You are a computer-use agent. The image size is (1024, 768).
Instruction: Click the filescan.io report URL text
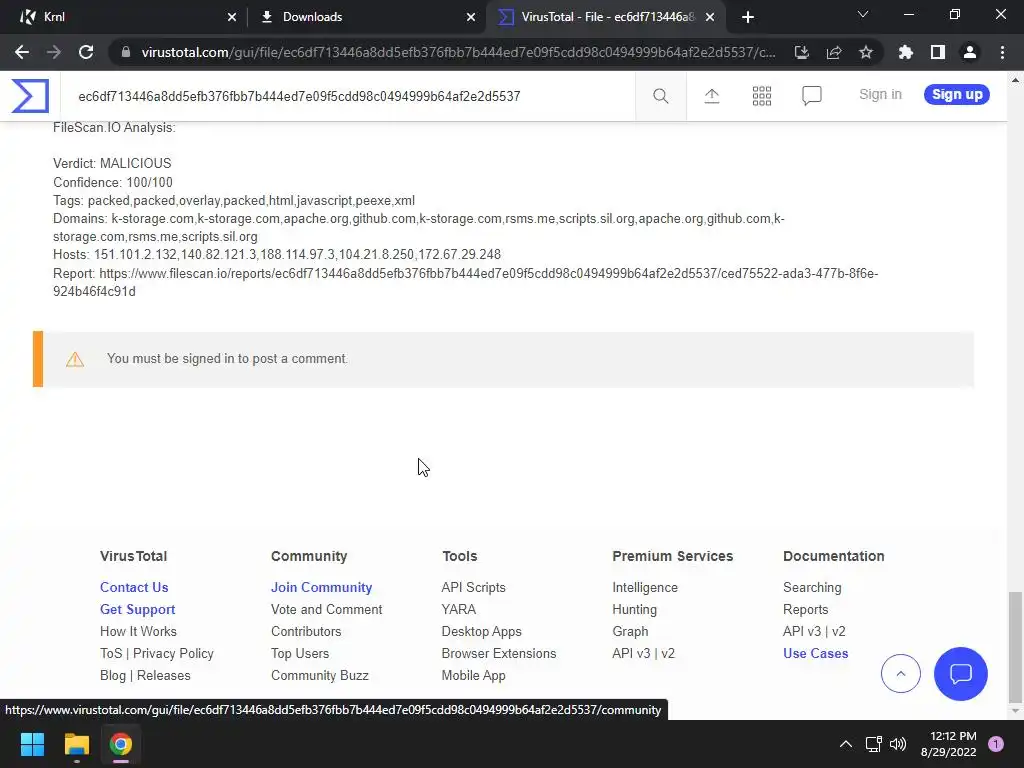(x=466, y=282)
